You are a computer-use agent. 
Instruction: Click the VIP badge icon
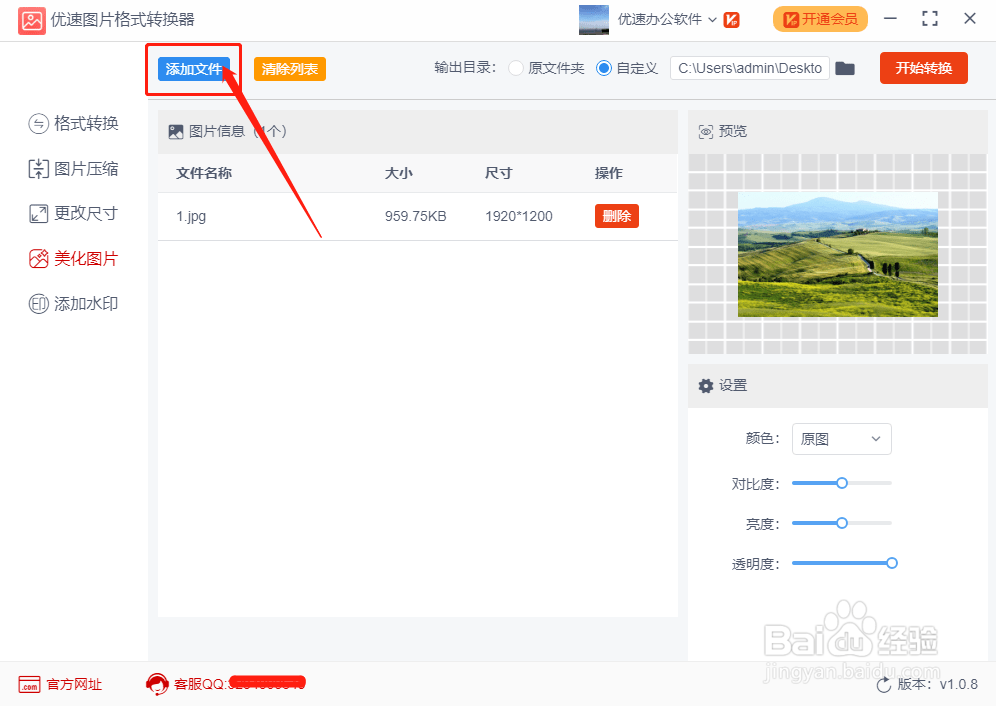point(732,20)
